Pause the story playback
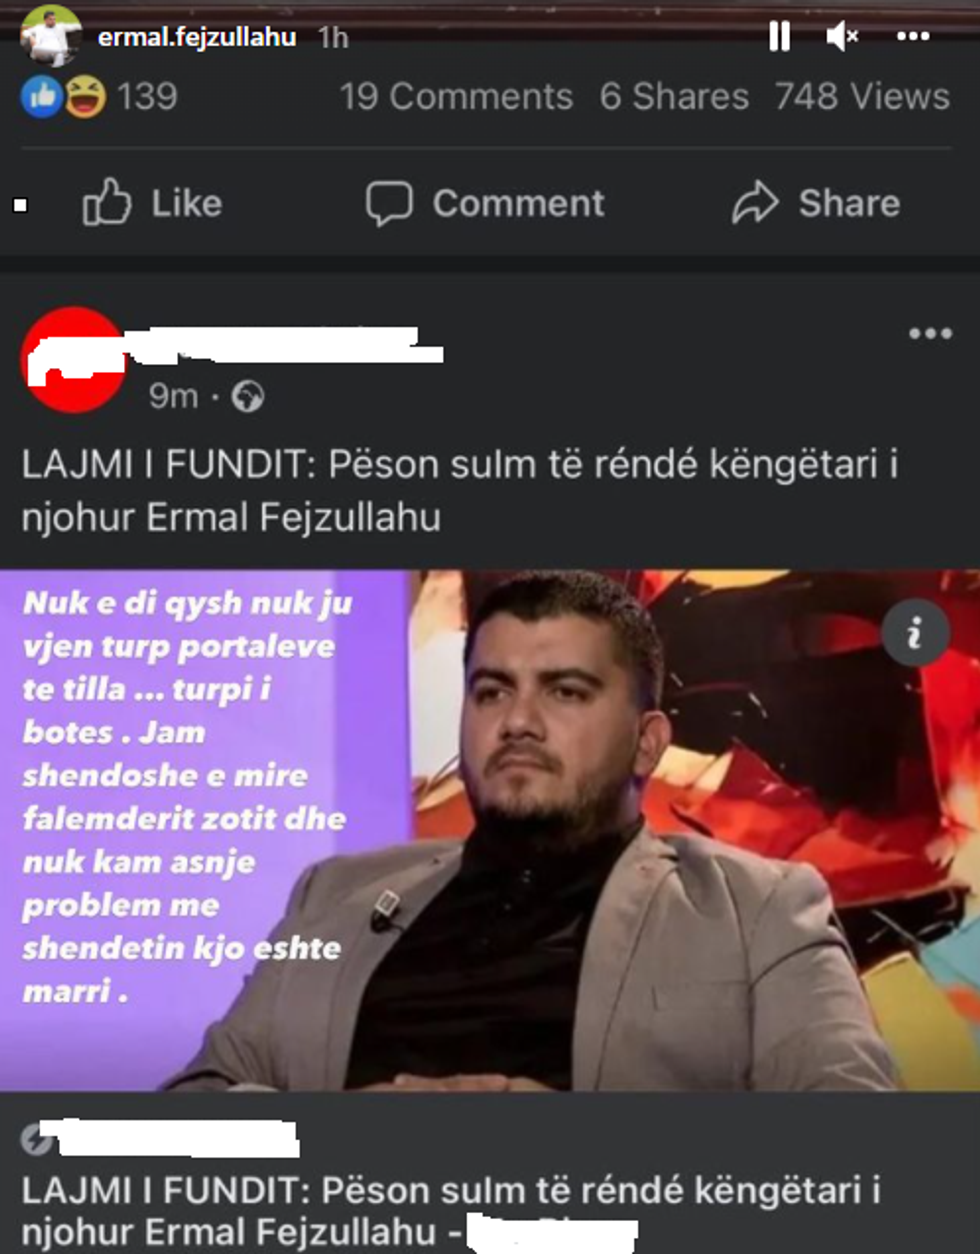 click(x=779, y=37)
